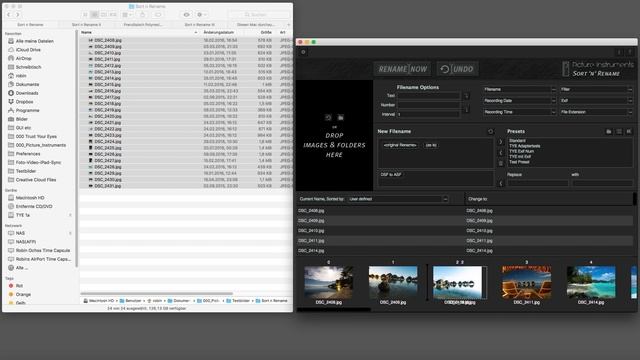Switch Finder to column view
The width and height of the screenshot is (640, 360).
tap(104, 15)
